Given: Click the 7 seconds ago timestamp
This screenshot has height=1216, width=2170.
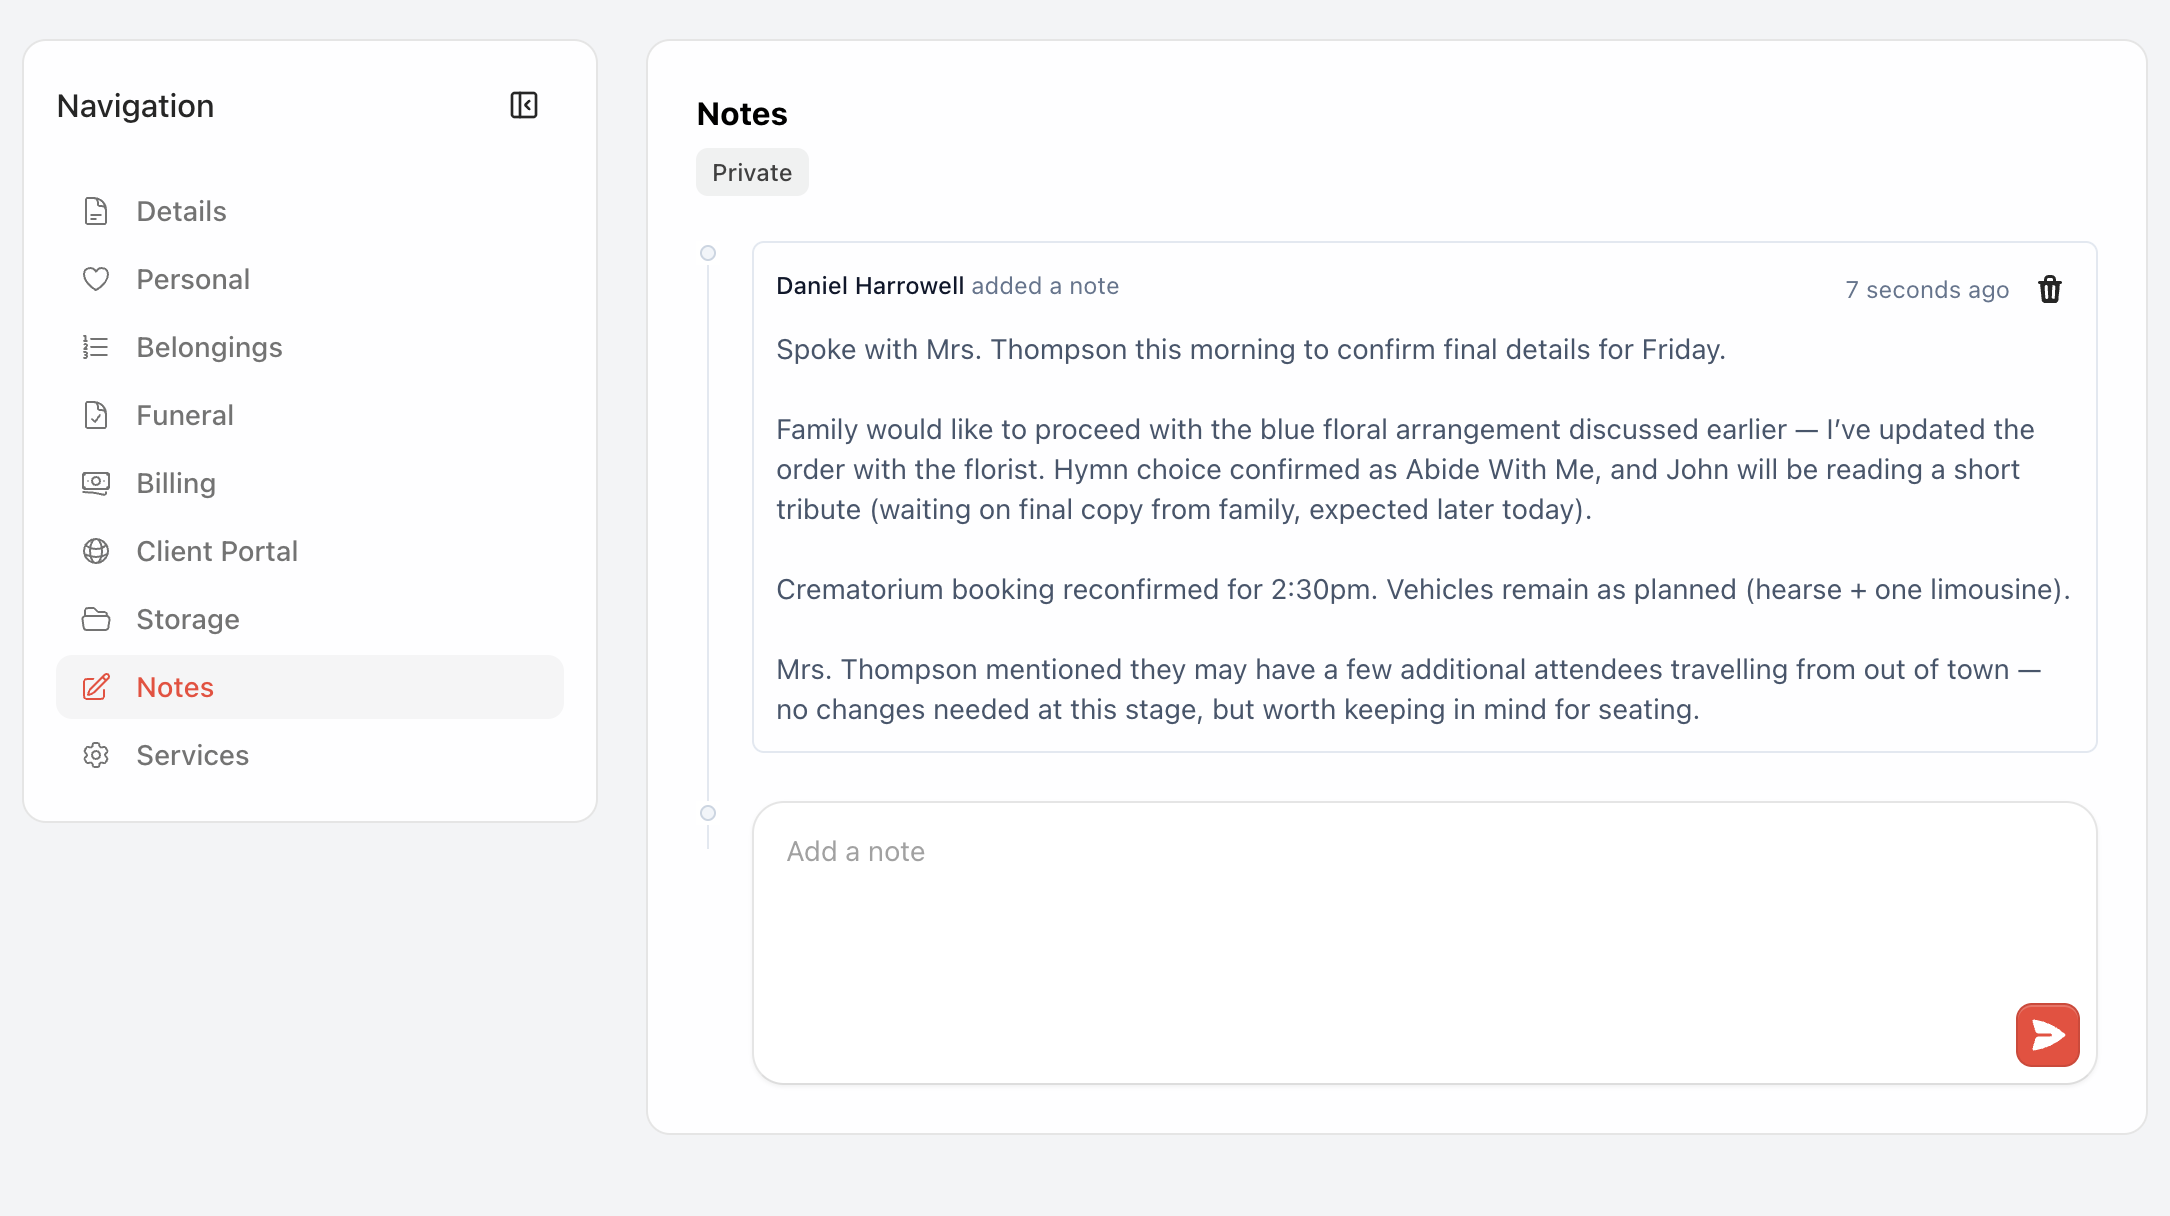Looking at the screenshot, I should [1926, 289].
